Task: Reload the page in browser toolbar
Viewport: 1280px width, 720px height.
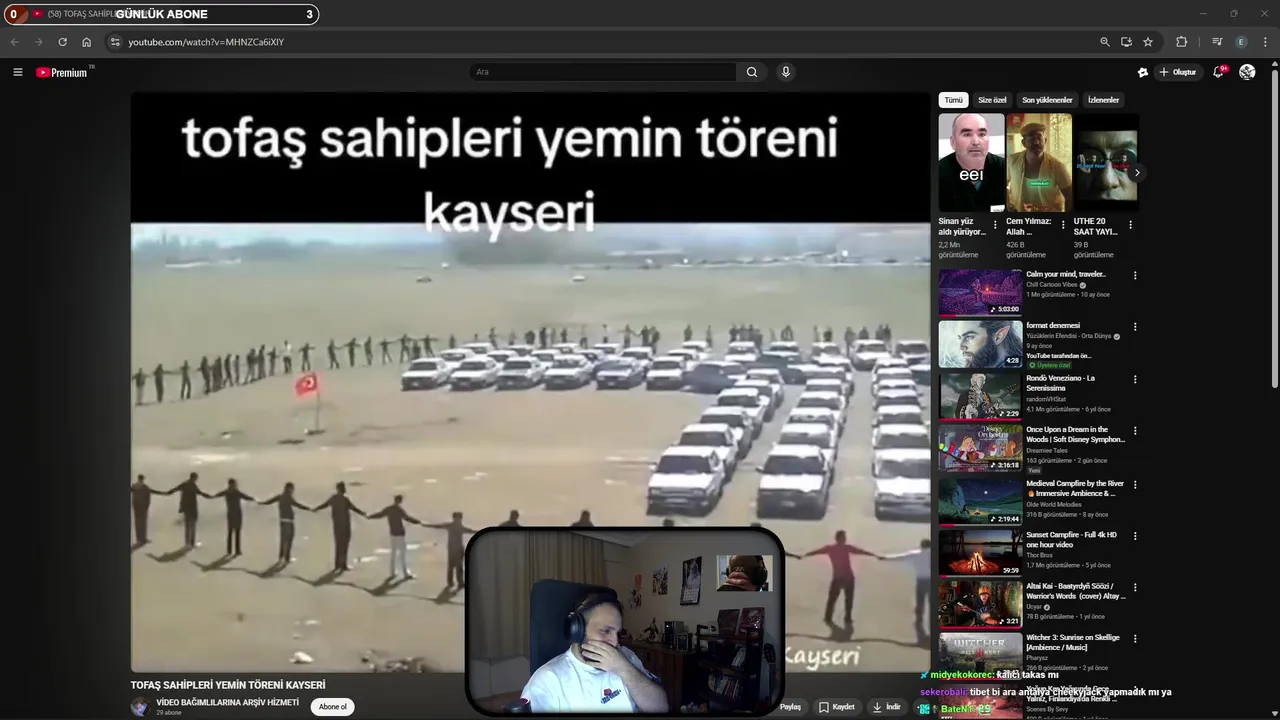Action: [62, 42]
